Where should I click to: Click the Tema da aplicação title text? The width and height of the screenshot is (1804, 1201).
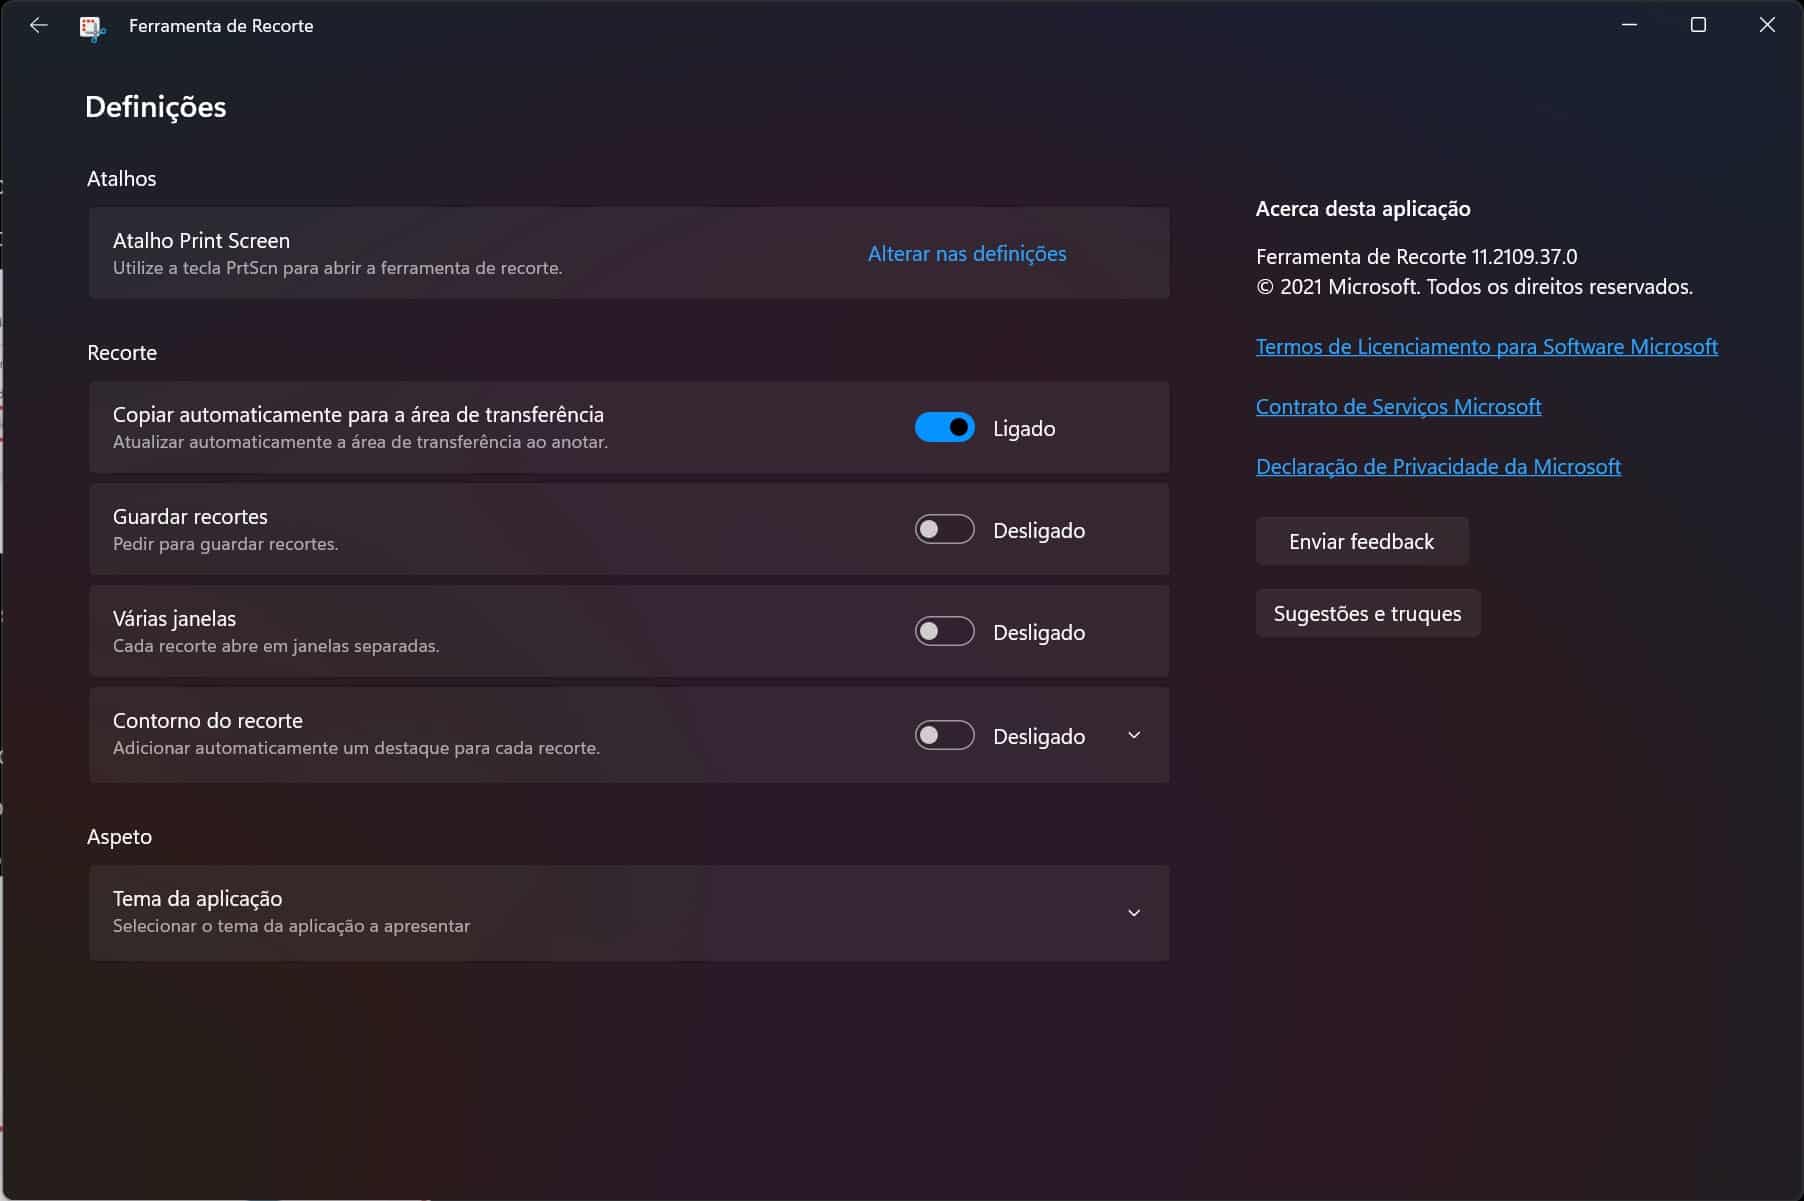[197, 899]
